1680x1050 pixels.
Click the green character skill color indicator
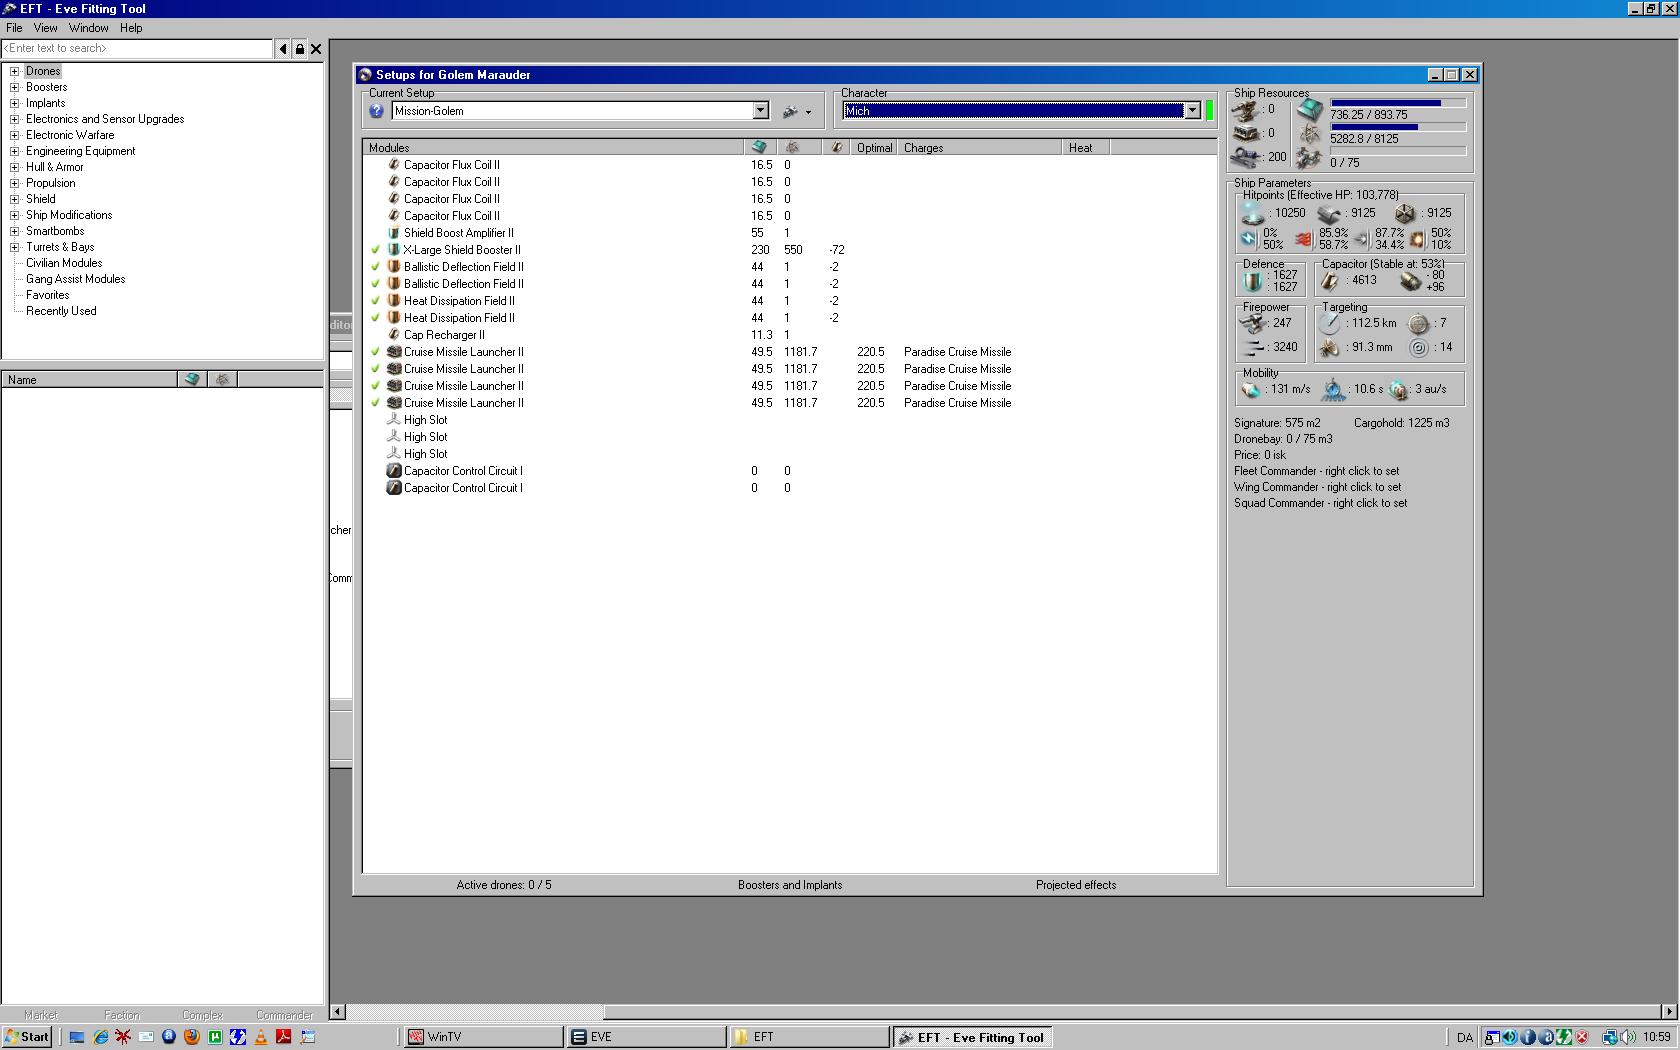pos(1209,111)
